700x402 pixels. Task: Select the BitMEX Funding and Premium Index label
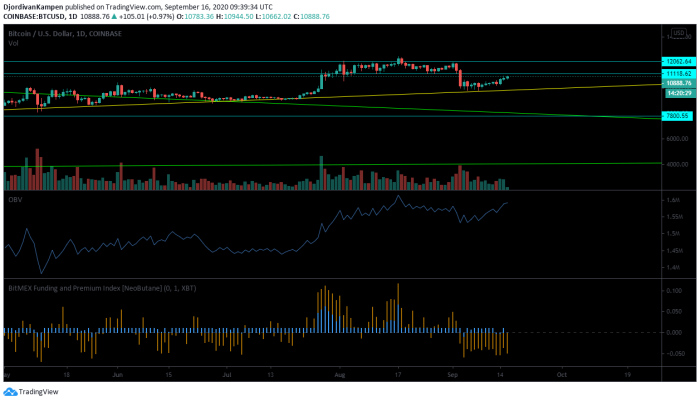[x=102, y=288]
